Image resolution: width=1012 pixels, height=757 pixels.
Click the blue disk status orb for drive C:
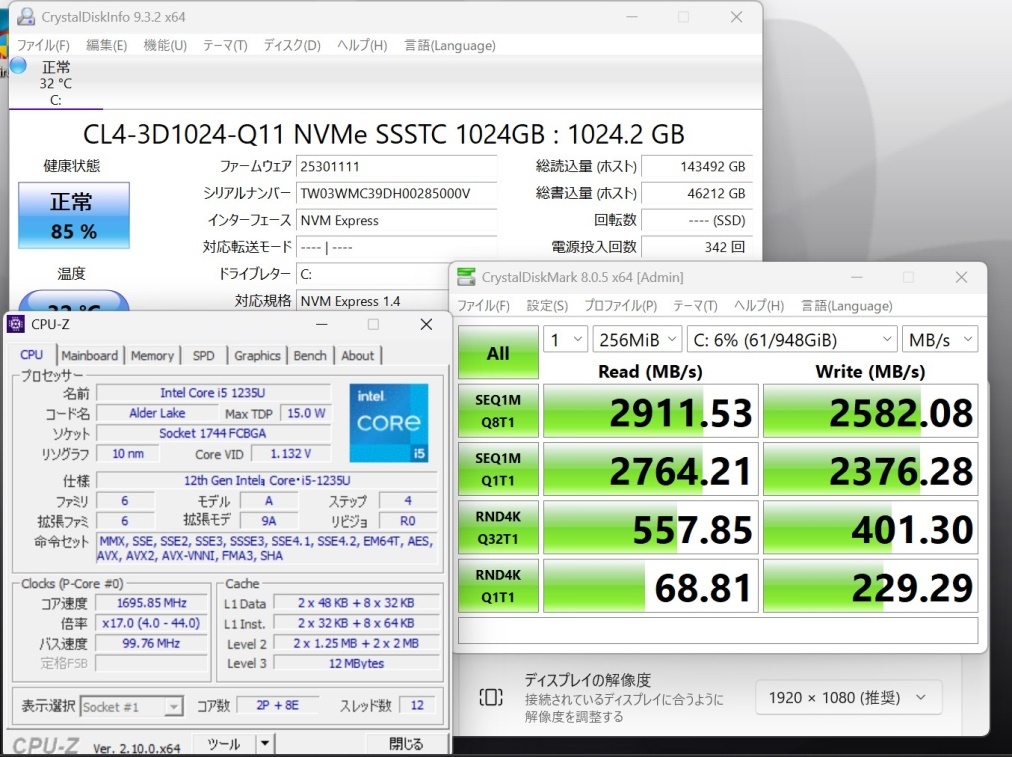pos(18,65)
